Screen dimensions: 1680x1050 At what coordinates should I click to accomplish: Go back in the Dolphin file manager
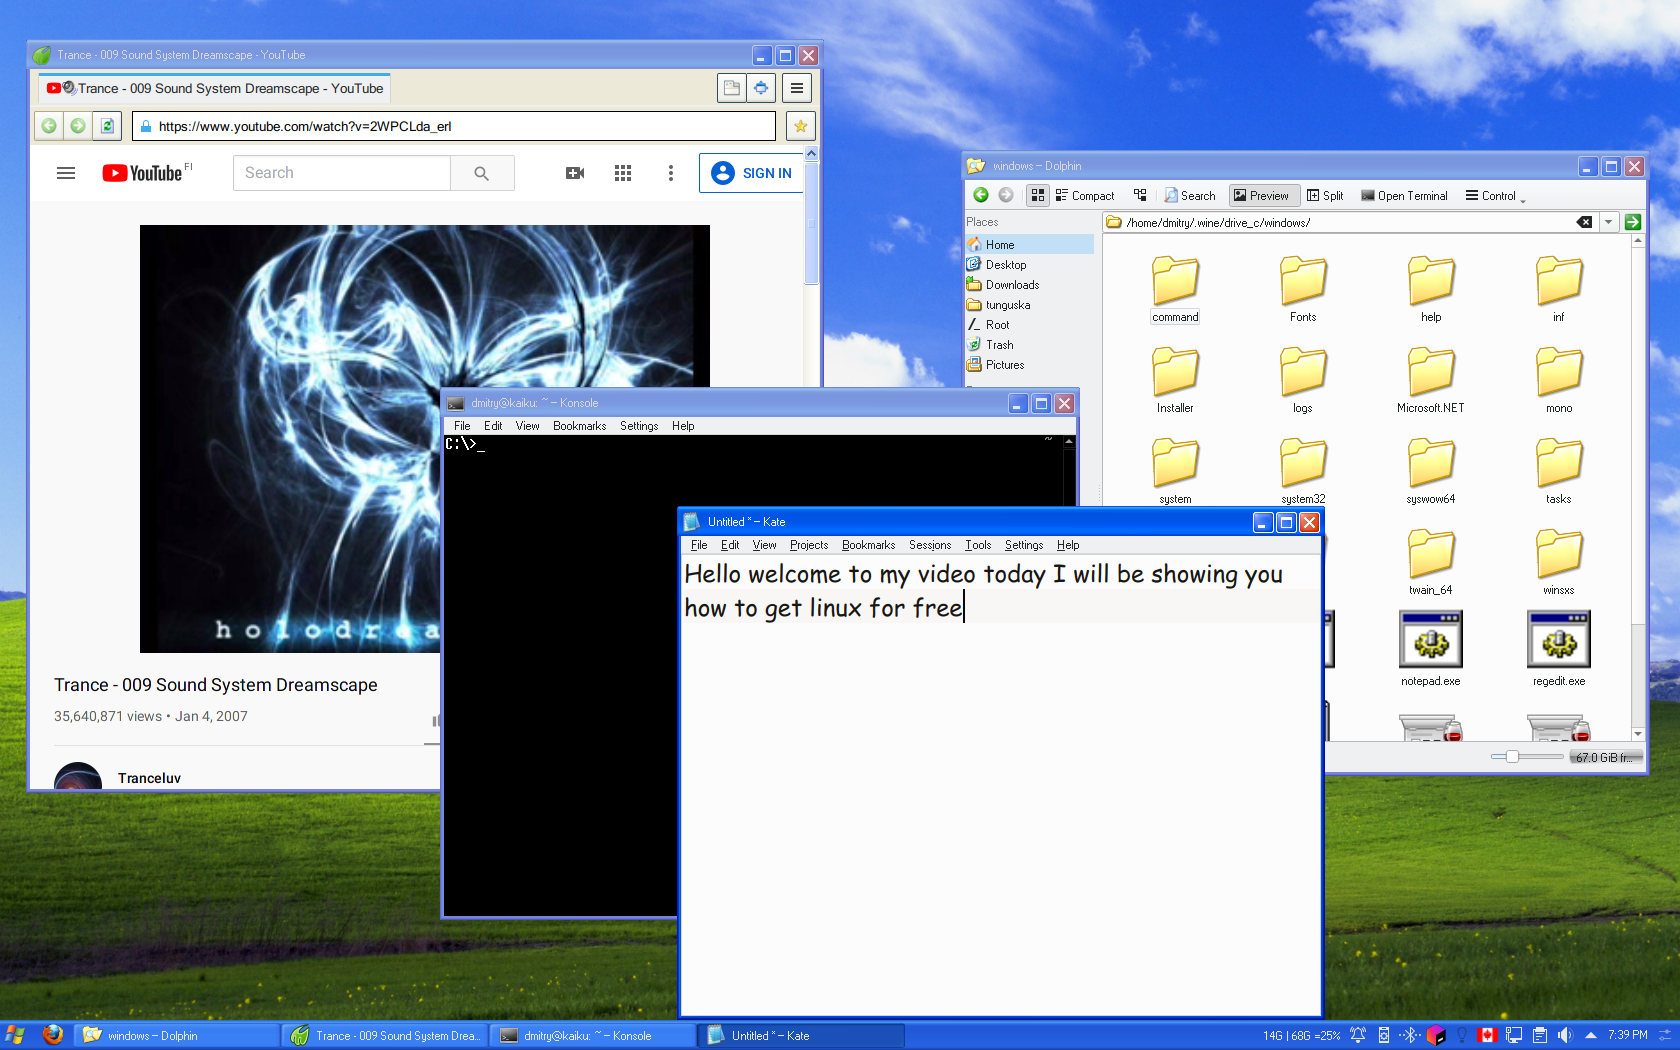point(980,195)
